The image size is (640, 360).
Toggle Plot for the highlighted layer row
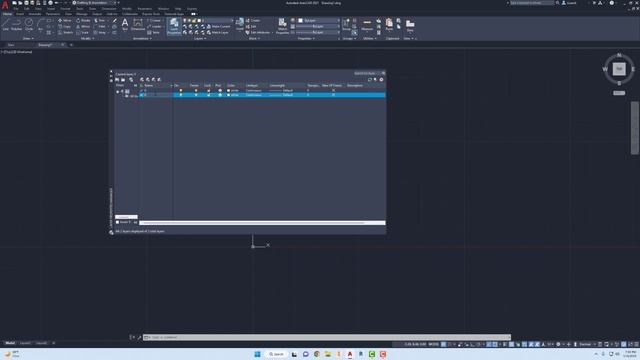tap(220, 95)
